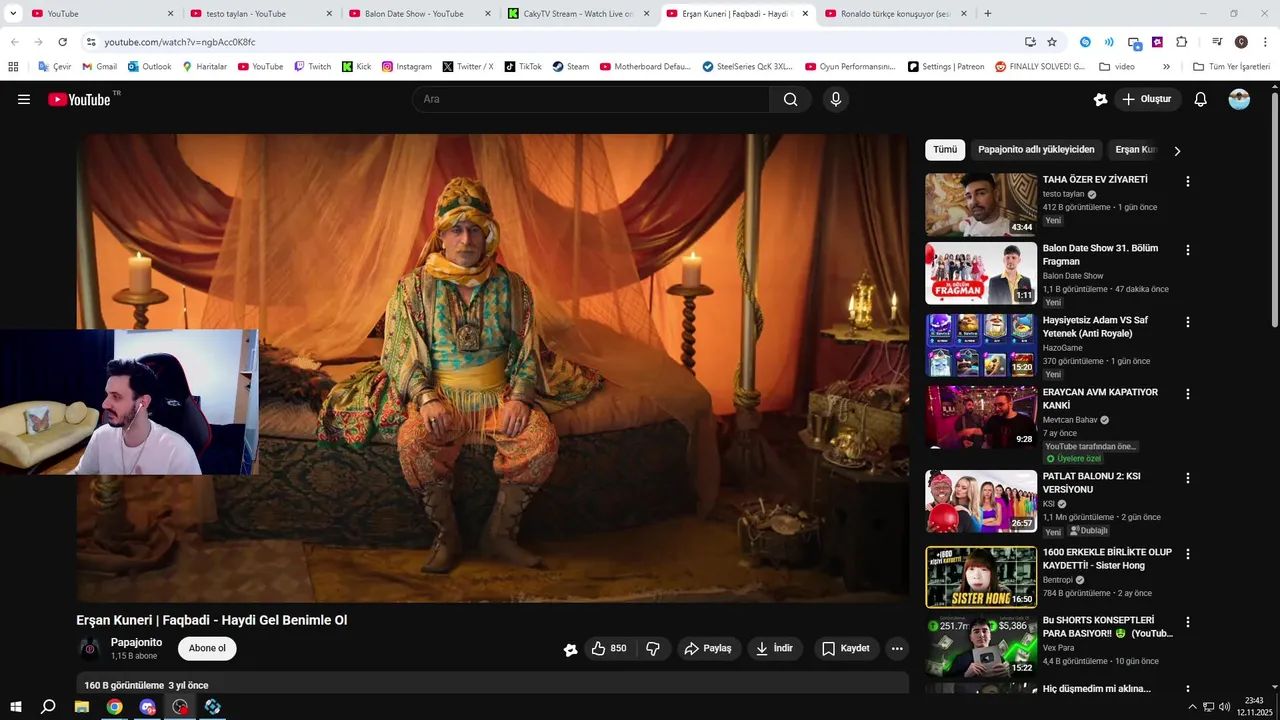
Task: Reload the page with browser refresh icon
Action: coord(62,42)
